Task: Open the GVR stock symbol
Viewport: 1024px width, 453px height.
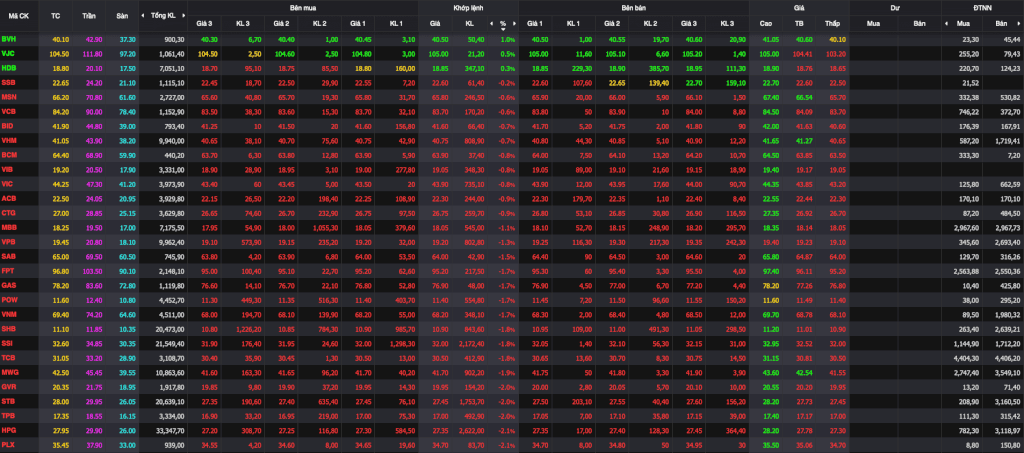Action: click(x=9, y=386)
